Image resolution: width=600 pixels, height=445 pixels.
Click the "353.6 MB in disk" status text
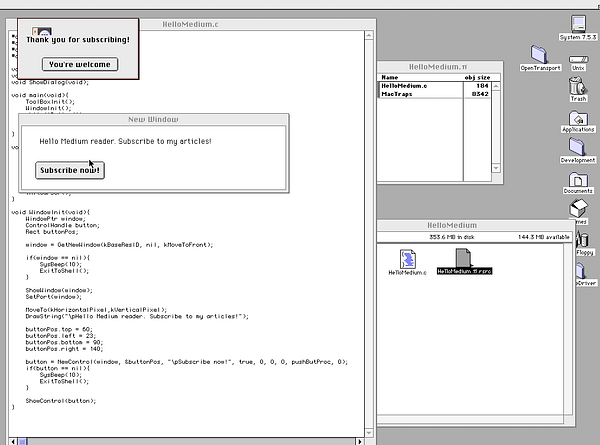[x=452, y=237]
